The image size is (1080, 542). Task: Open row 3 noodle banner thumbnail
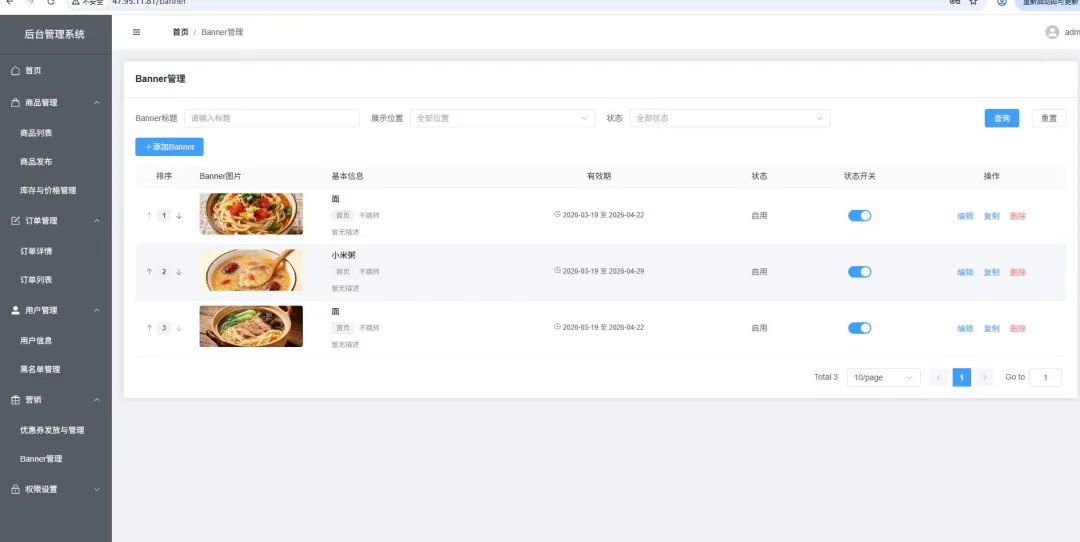click(x=251, y=326)
